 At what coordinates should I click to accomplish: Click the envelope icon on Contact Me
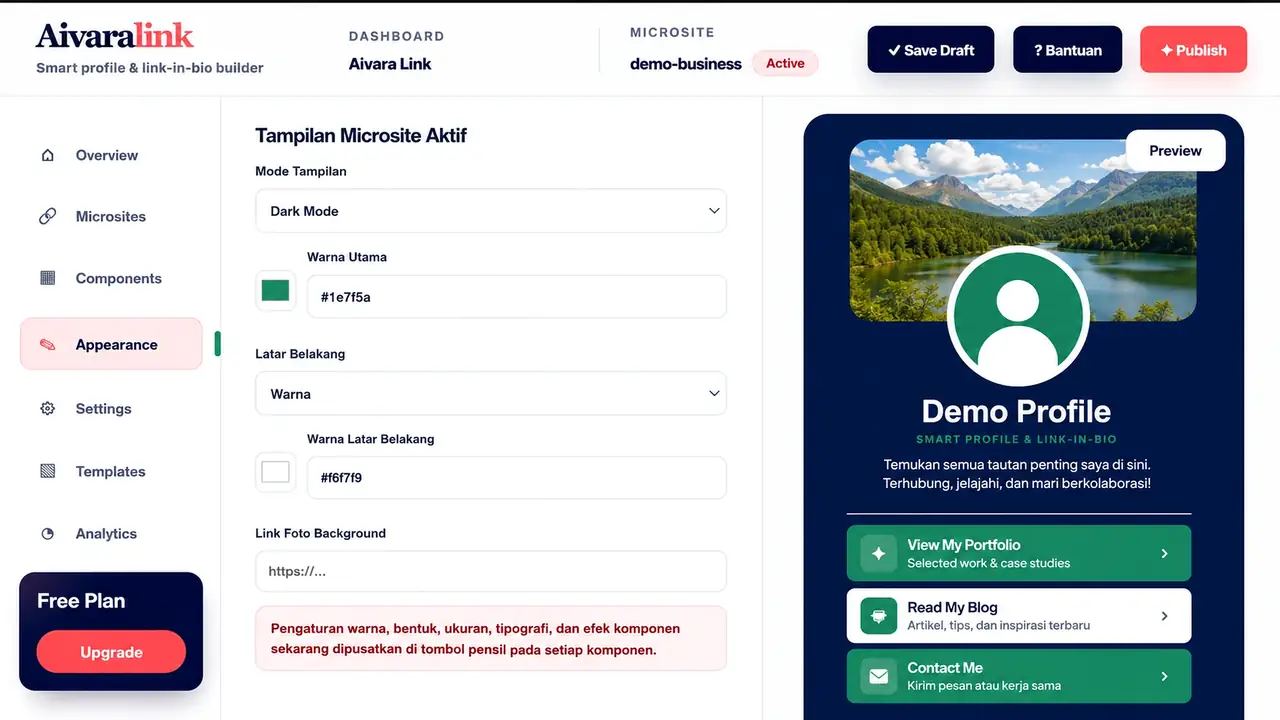coord(879,676)
